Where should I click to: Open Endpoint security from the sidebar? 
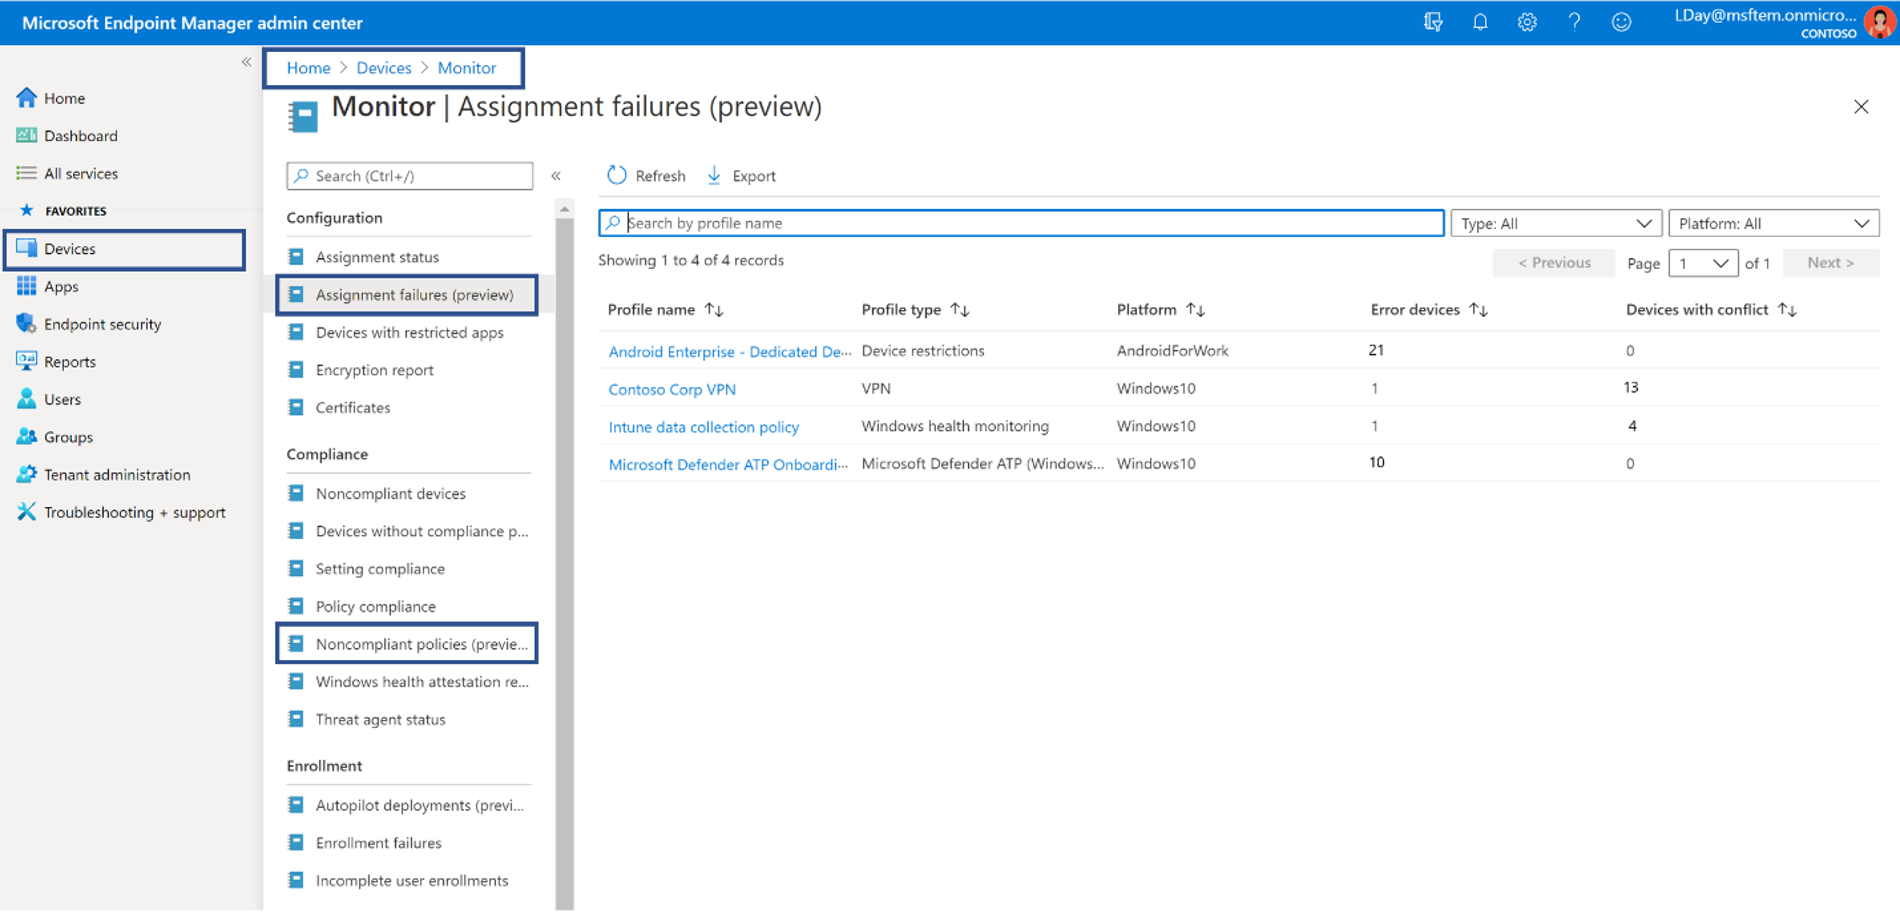(101, 323)
